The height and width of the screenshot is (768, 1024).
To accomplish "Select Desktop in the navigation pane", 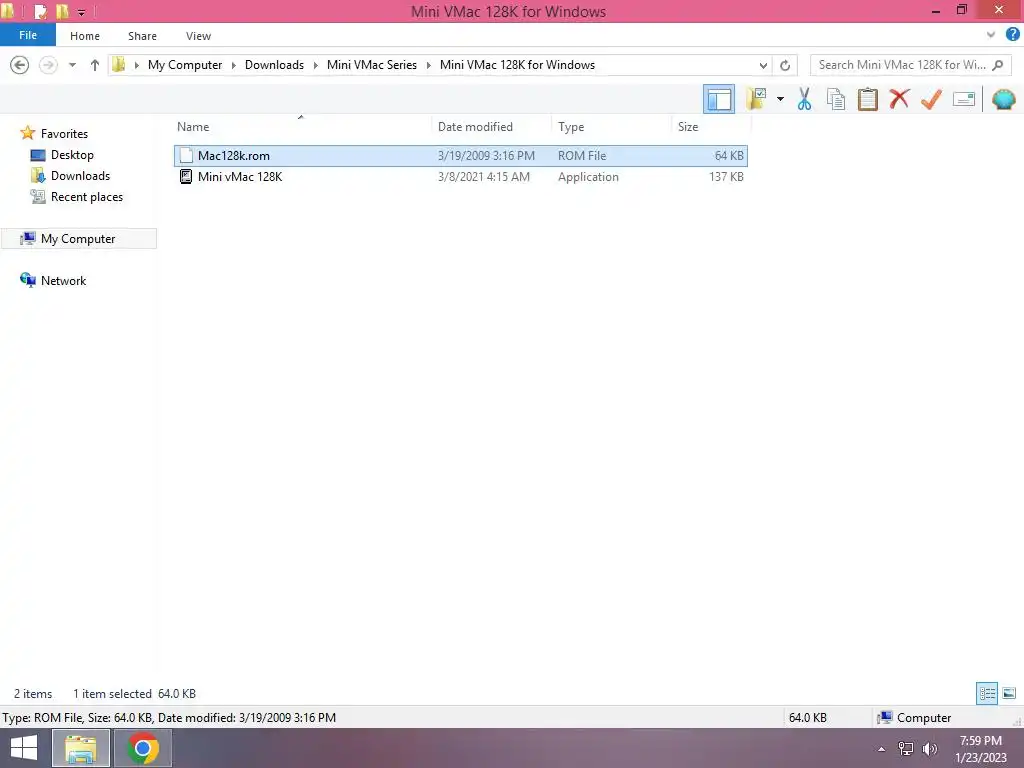I will click(72, 155).
